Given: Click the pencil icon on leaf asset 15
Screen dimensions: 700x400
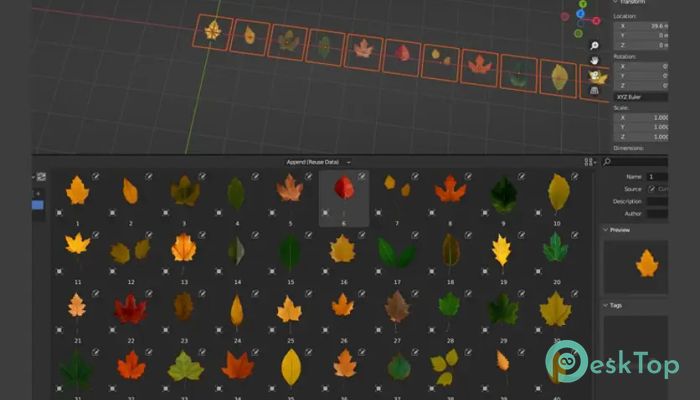Looking at the screenshot, I should pos(308,235).
